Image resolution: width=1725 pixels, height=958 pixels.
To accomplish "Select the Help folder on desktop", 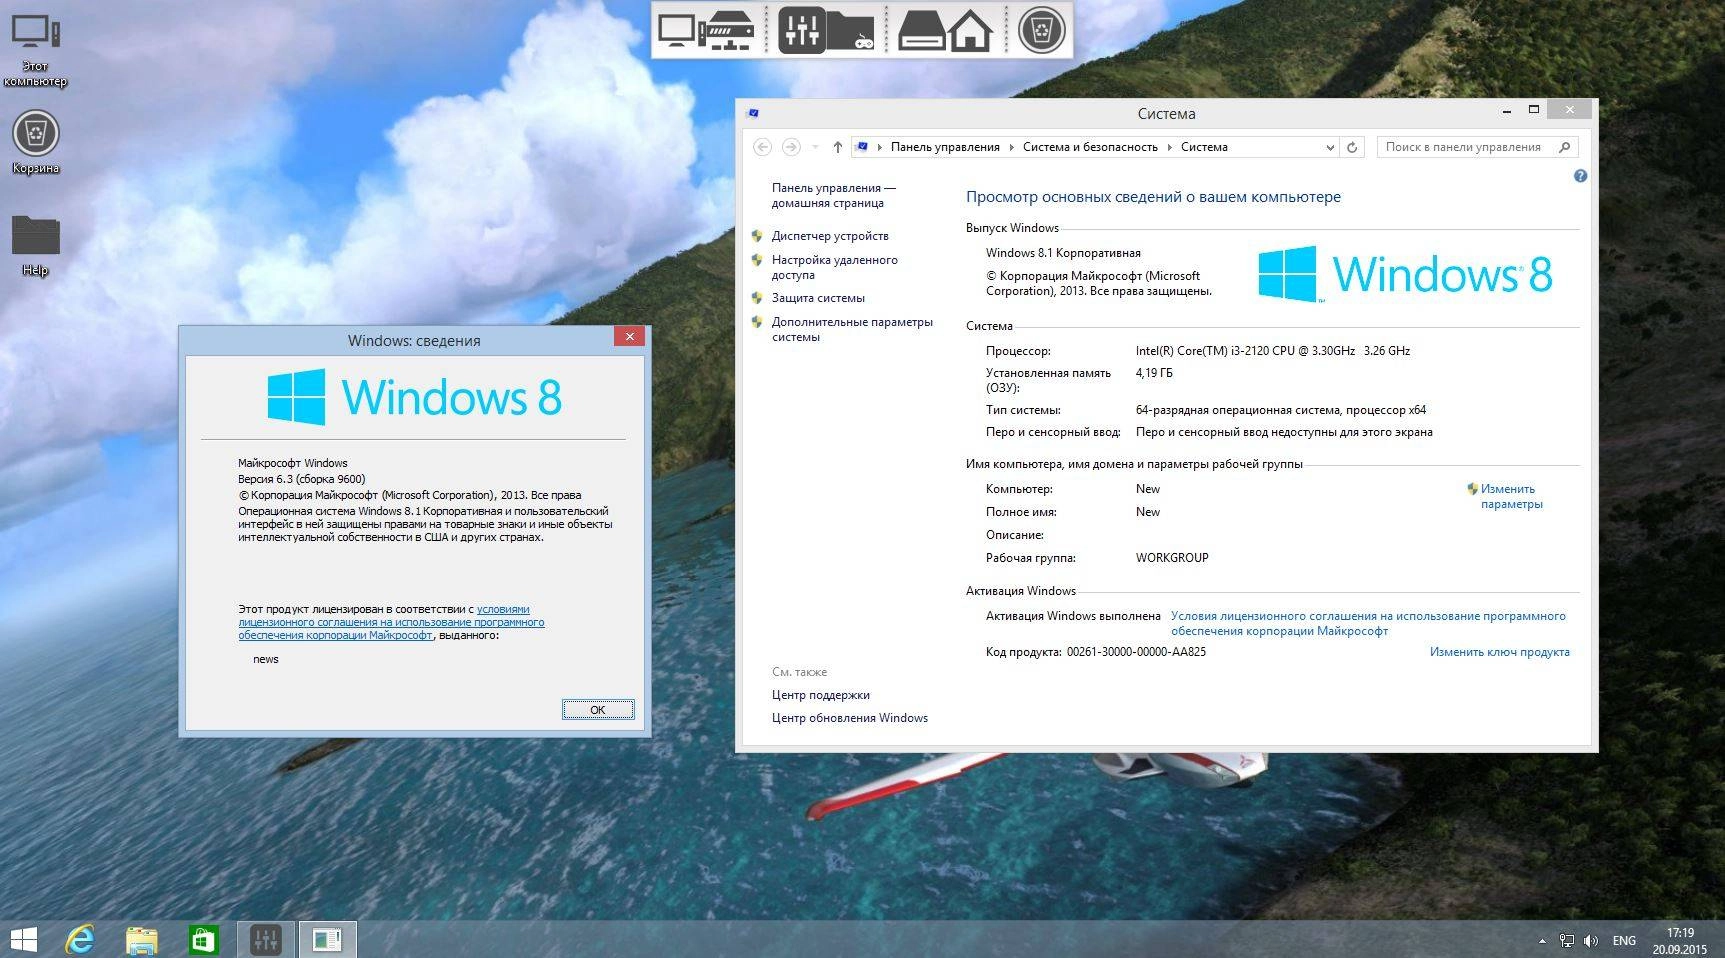I will click(x=36, y=245).
